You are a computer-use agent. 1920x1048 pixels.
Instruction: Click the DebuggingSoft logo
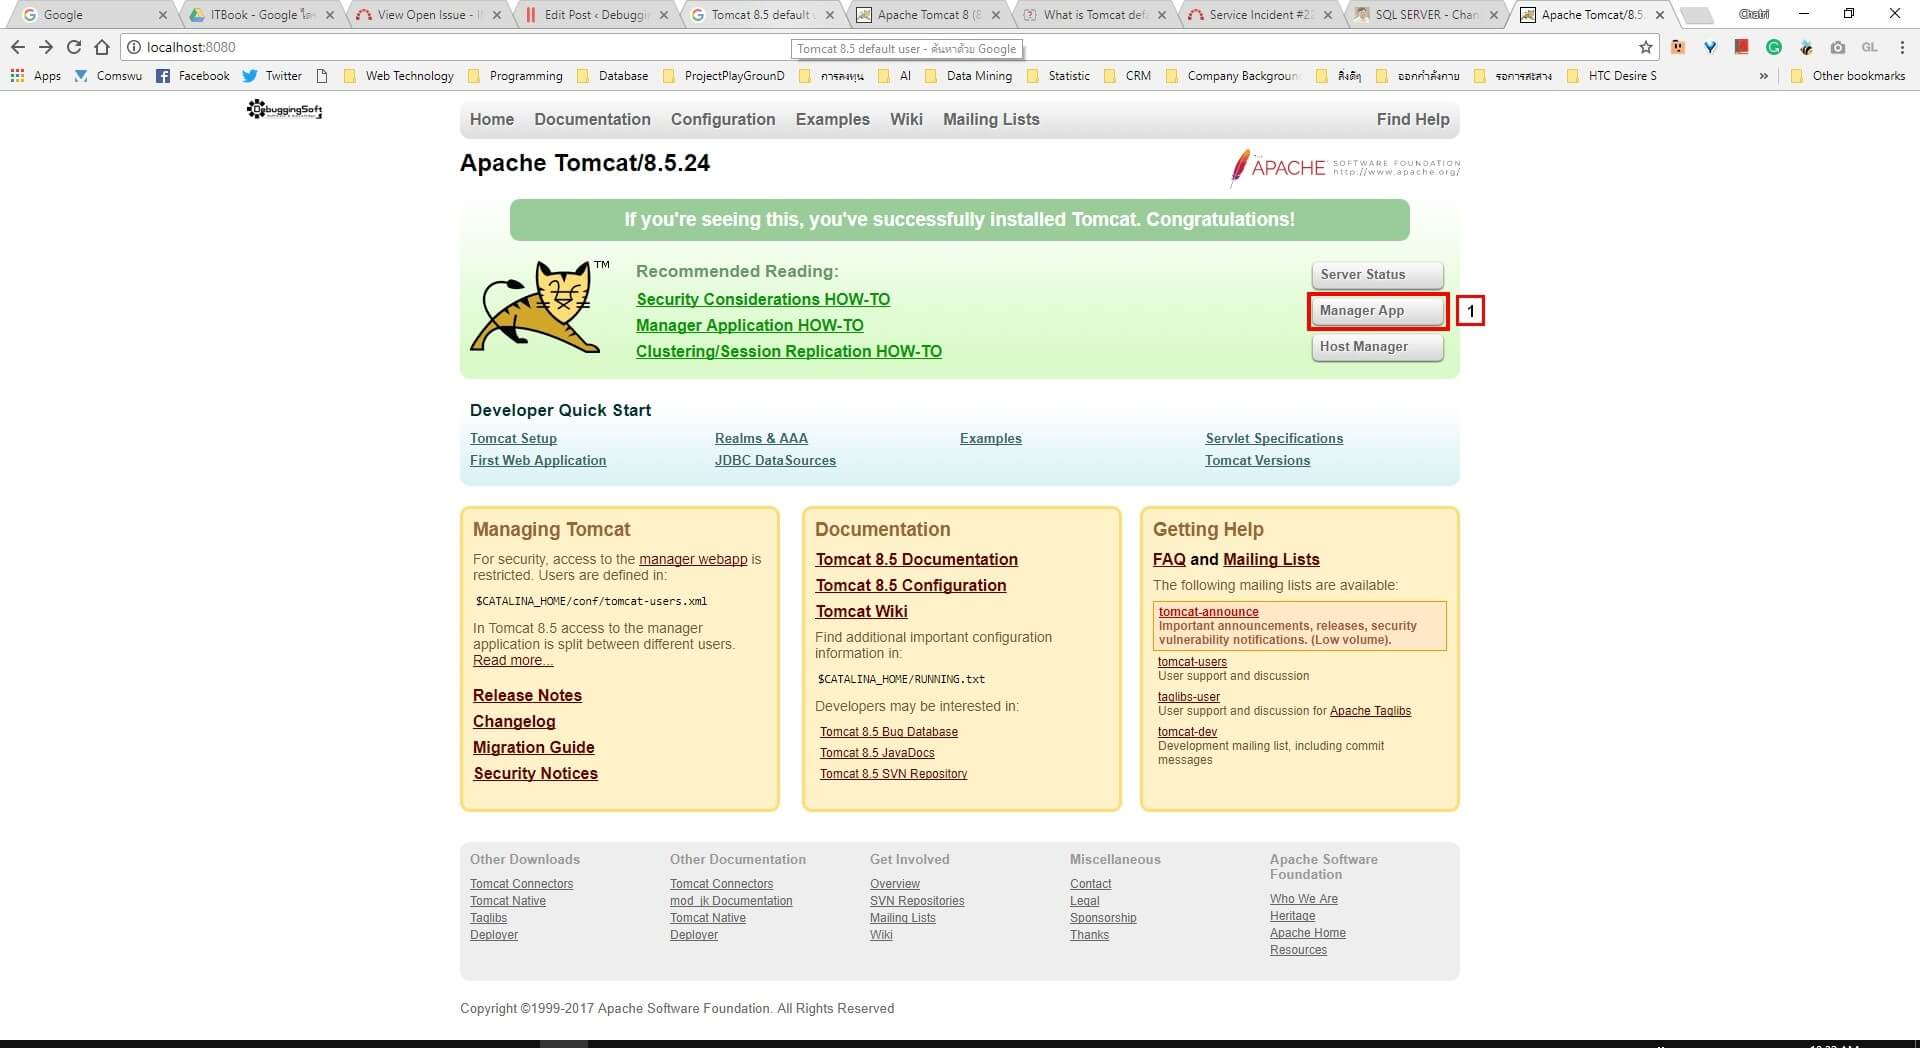click(x=285, y=110)
